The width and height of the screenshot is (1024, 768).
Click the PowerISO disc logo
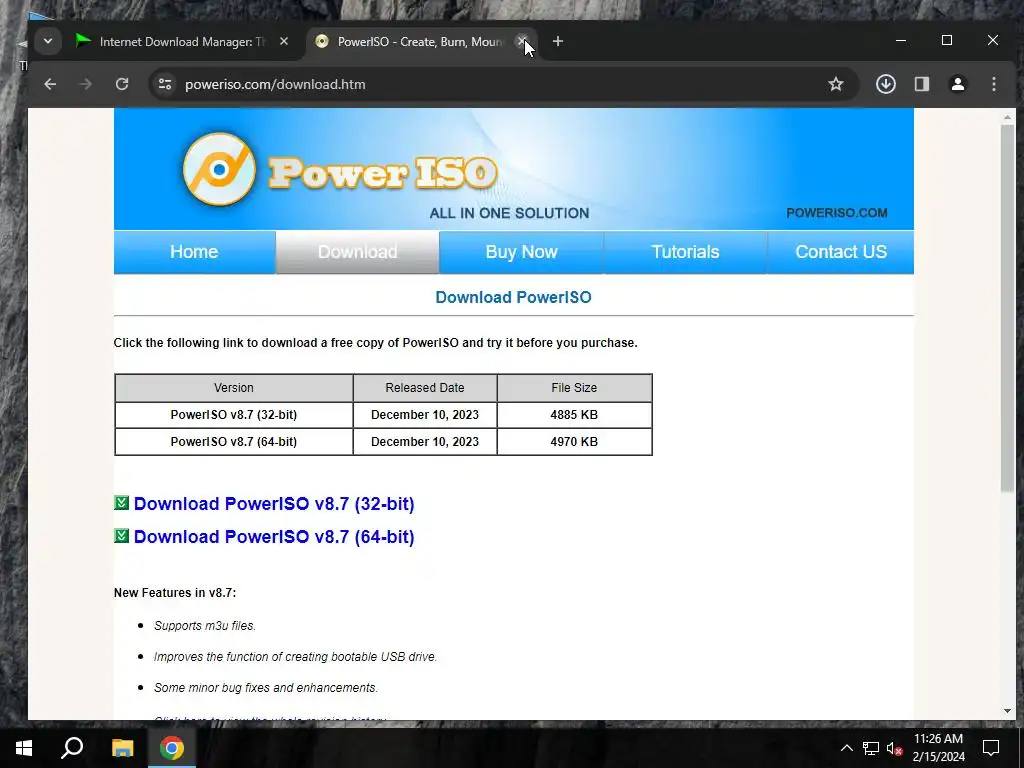pos(219,170)
